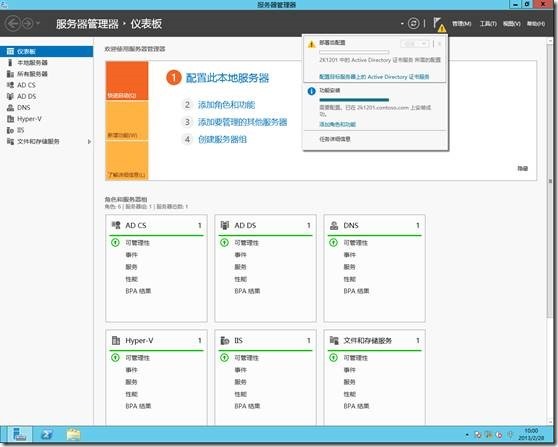Click the IIS role tile header
Image resolution: width=558 pixels, height=447 pixels.
[265, 341]
